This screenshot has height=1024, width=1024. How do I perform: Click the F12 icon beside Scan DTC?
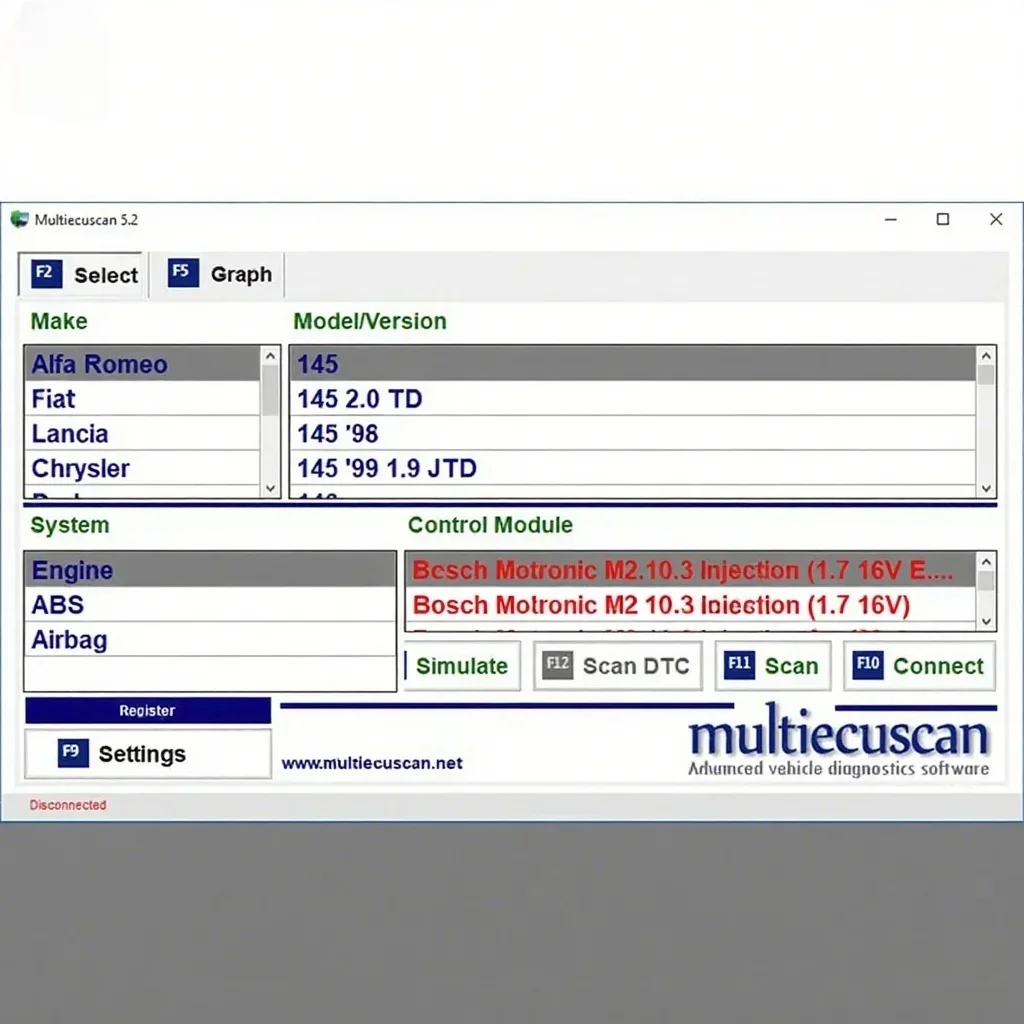558,665
